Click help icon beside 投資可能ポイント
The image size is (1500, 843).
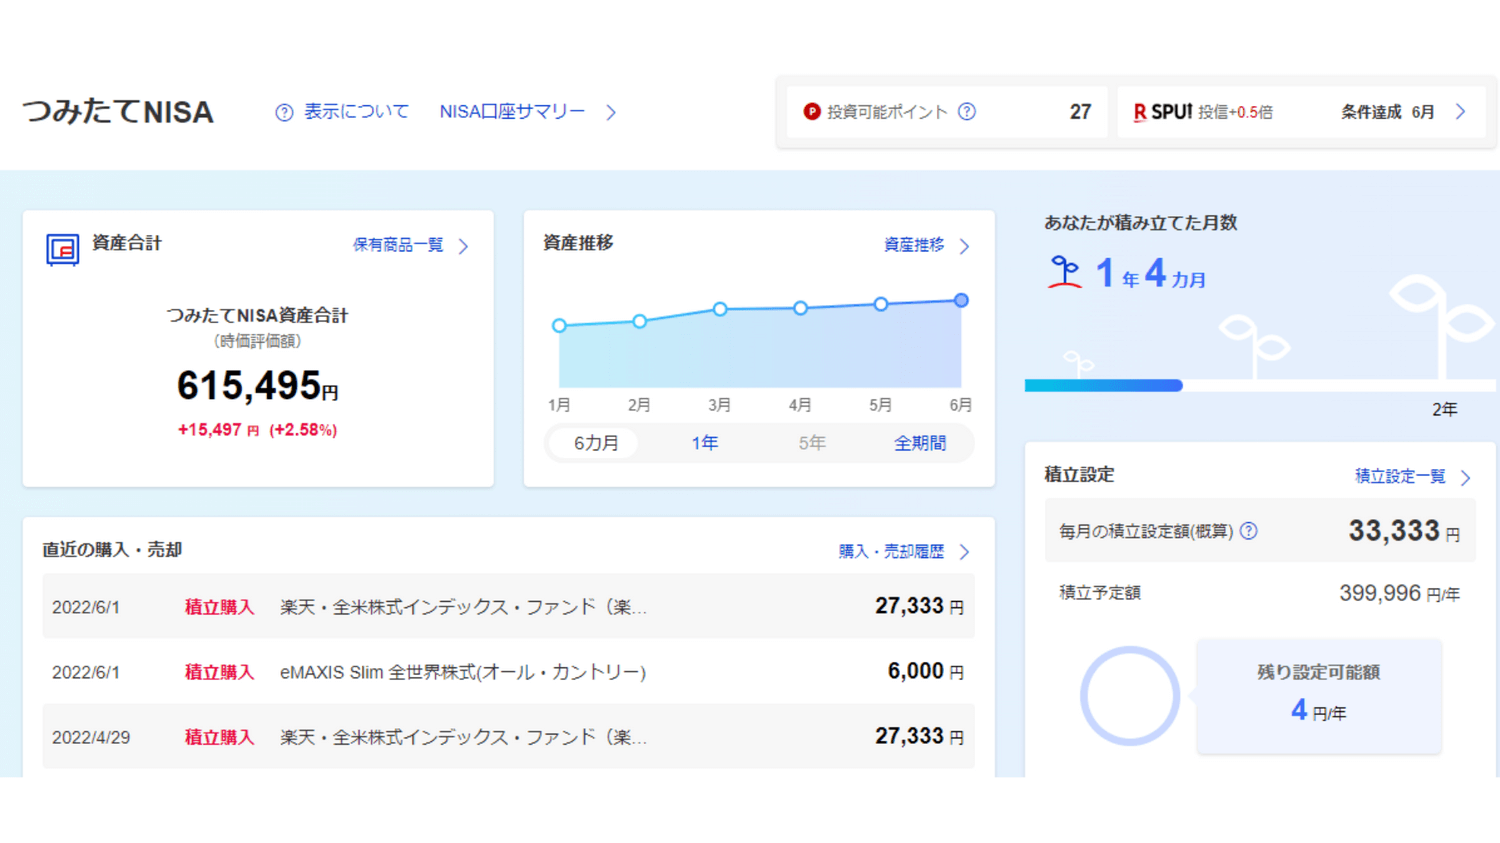[x=967, y=112]
